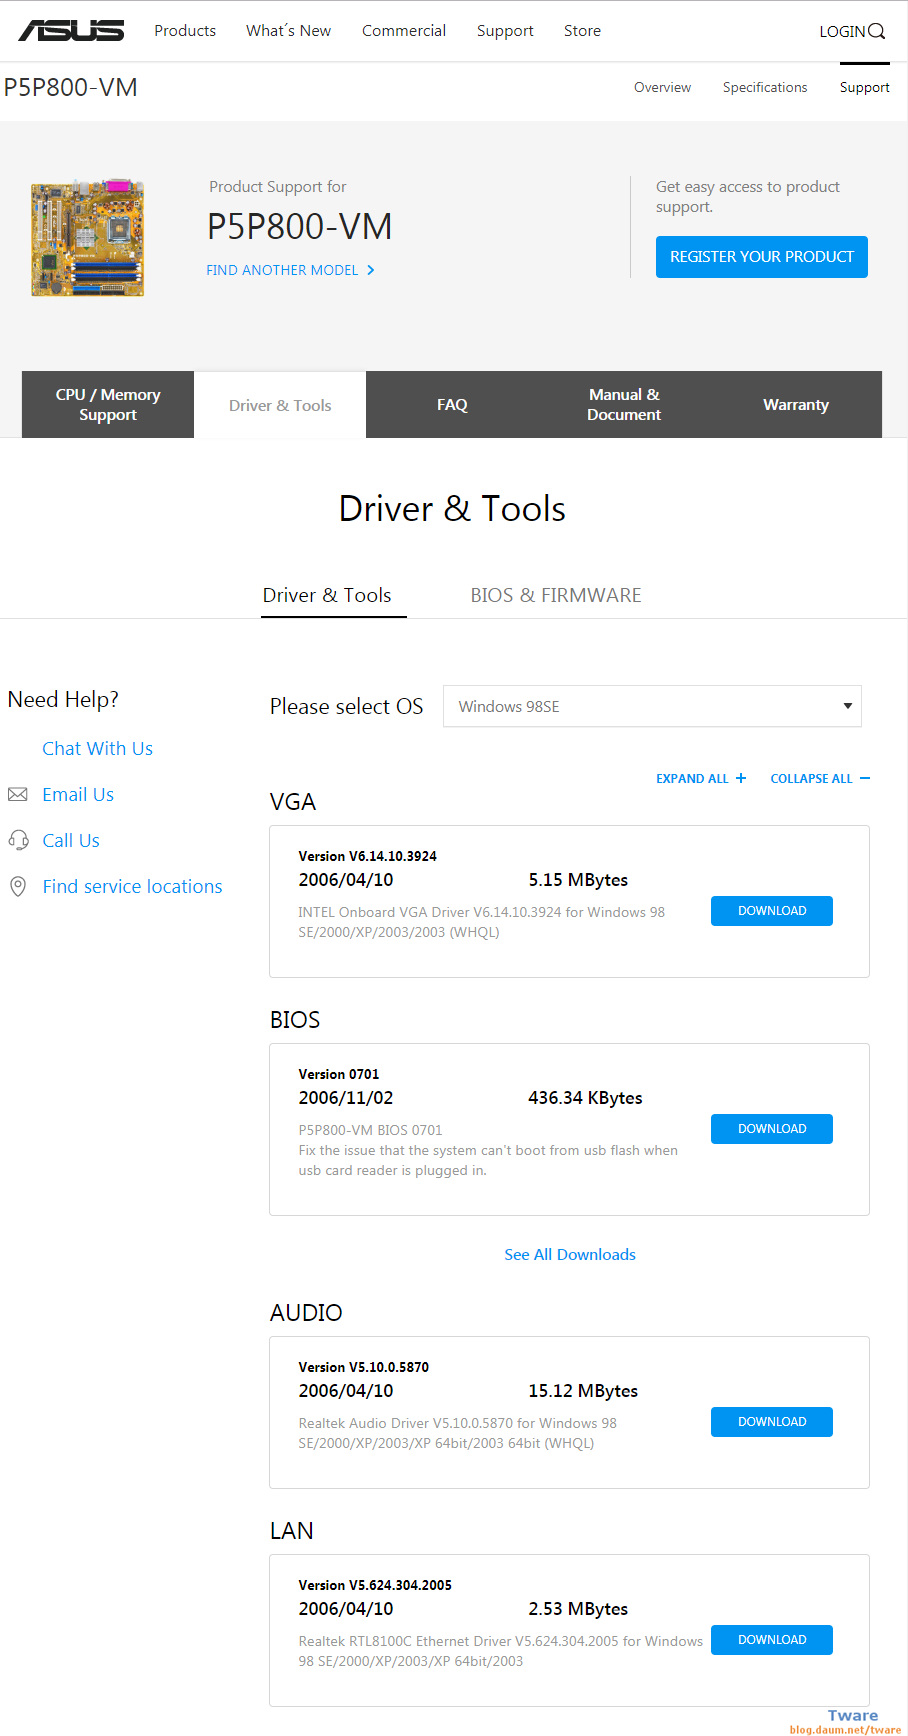Switch to CPU / Memory Support tab
This screenshot has width=908, height=1736.
coord(108,404)
